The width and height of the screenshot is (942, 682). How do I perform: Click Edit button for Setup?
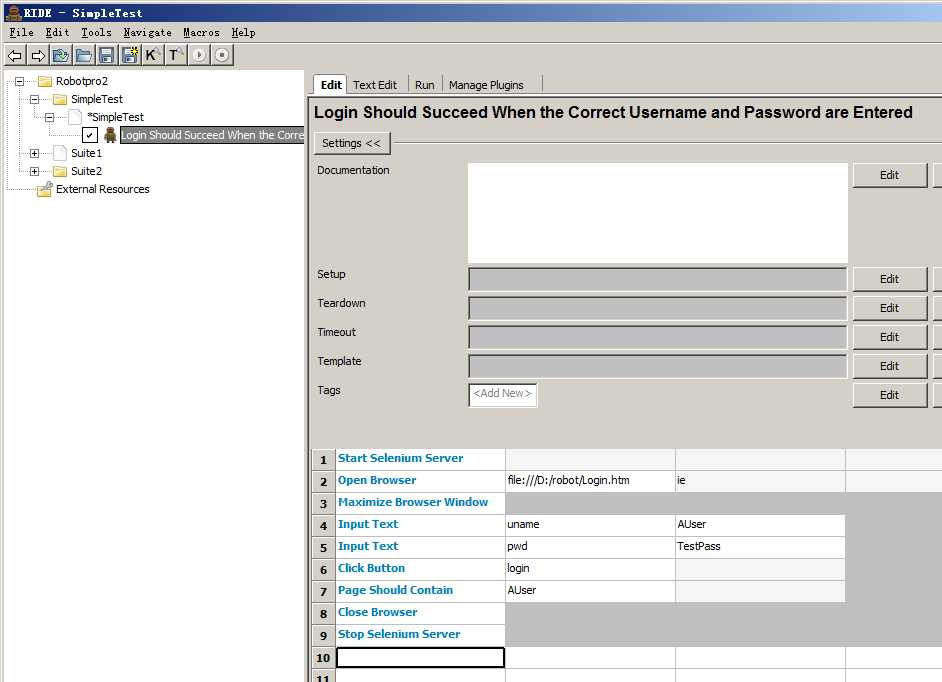(x=890, y=279)
